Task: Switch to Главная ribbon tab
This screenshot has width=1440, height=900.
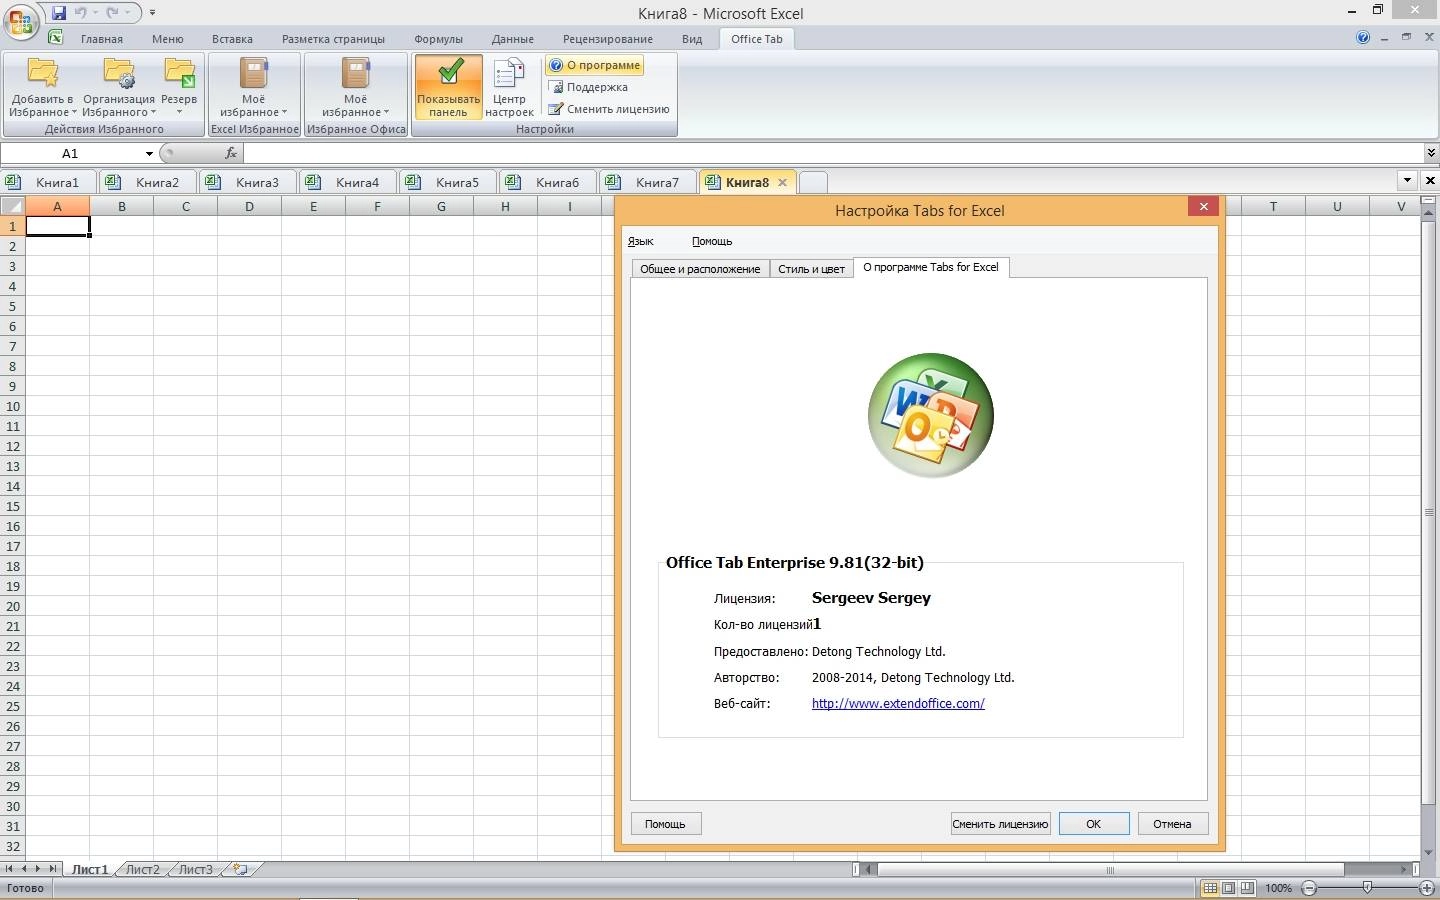Action: 102,39
